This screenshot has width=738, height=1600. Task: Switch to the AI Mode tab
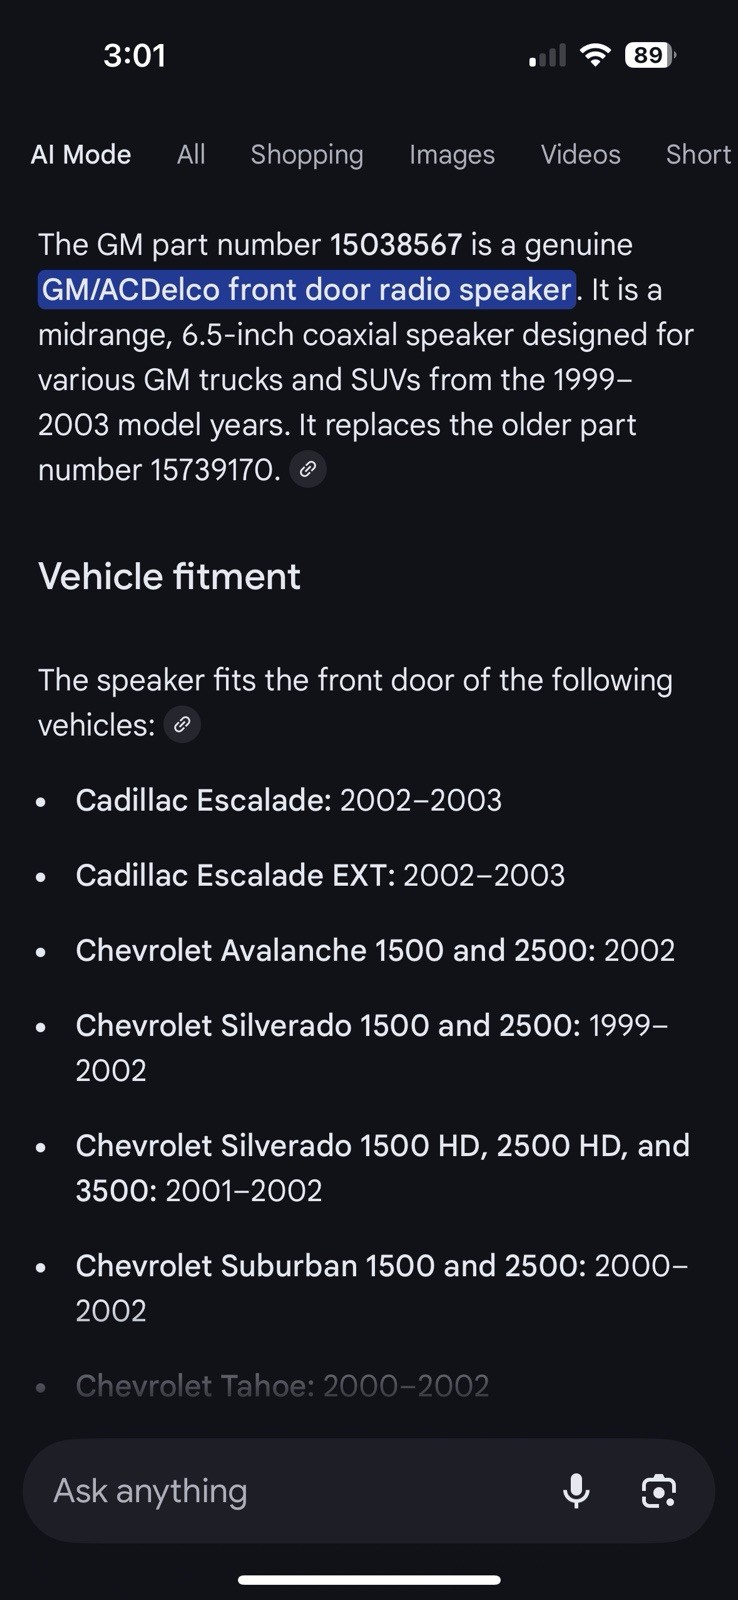point(81,154)
